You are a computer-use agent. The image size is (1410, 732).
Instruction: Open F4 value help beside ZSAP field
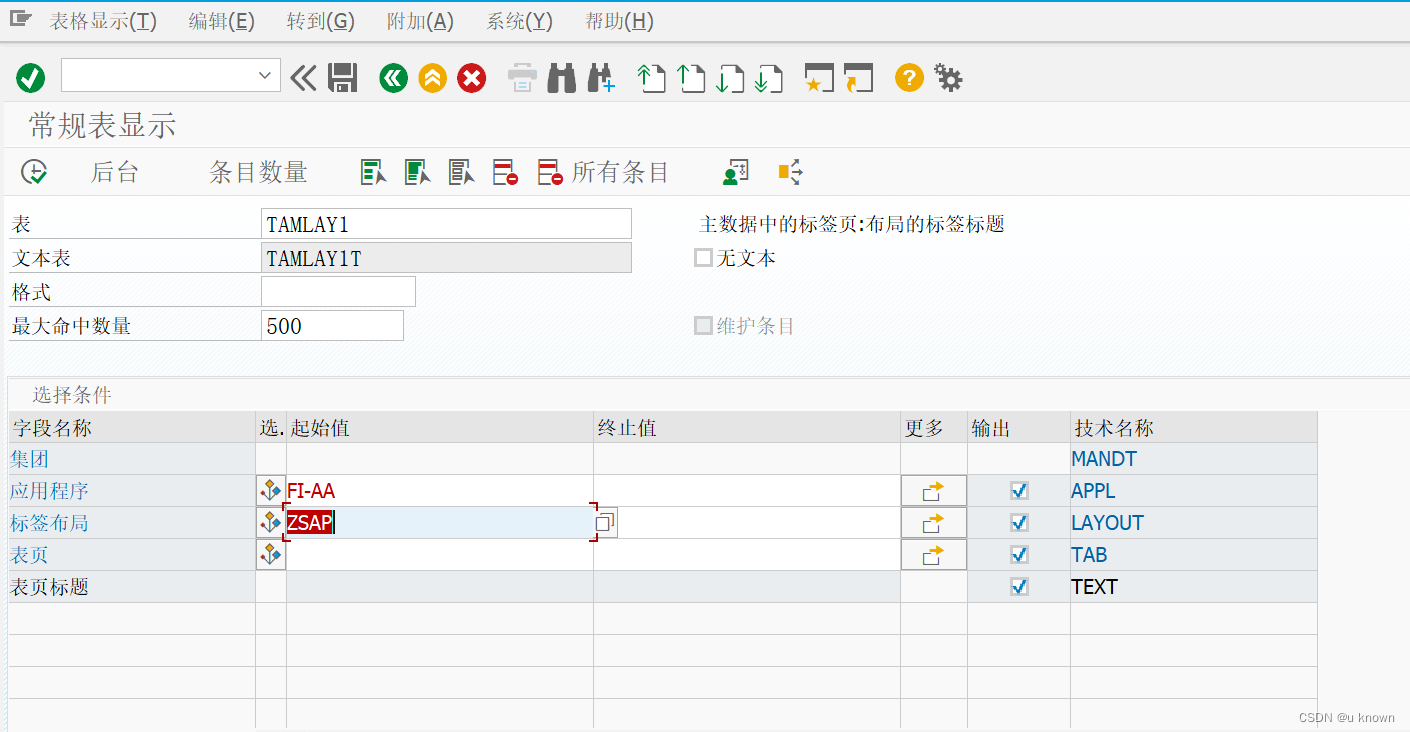pyautogui.click(x=605, y=523)
